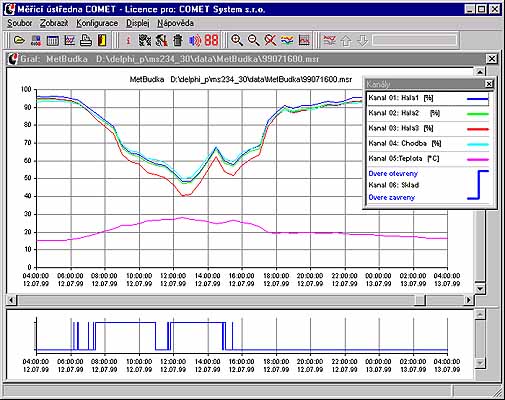Image resolution: width=505 pixels, height=400 pixels.
Task: Click the horizontal scrollbar right arrow
Action: tap(469, 300)
